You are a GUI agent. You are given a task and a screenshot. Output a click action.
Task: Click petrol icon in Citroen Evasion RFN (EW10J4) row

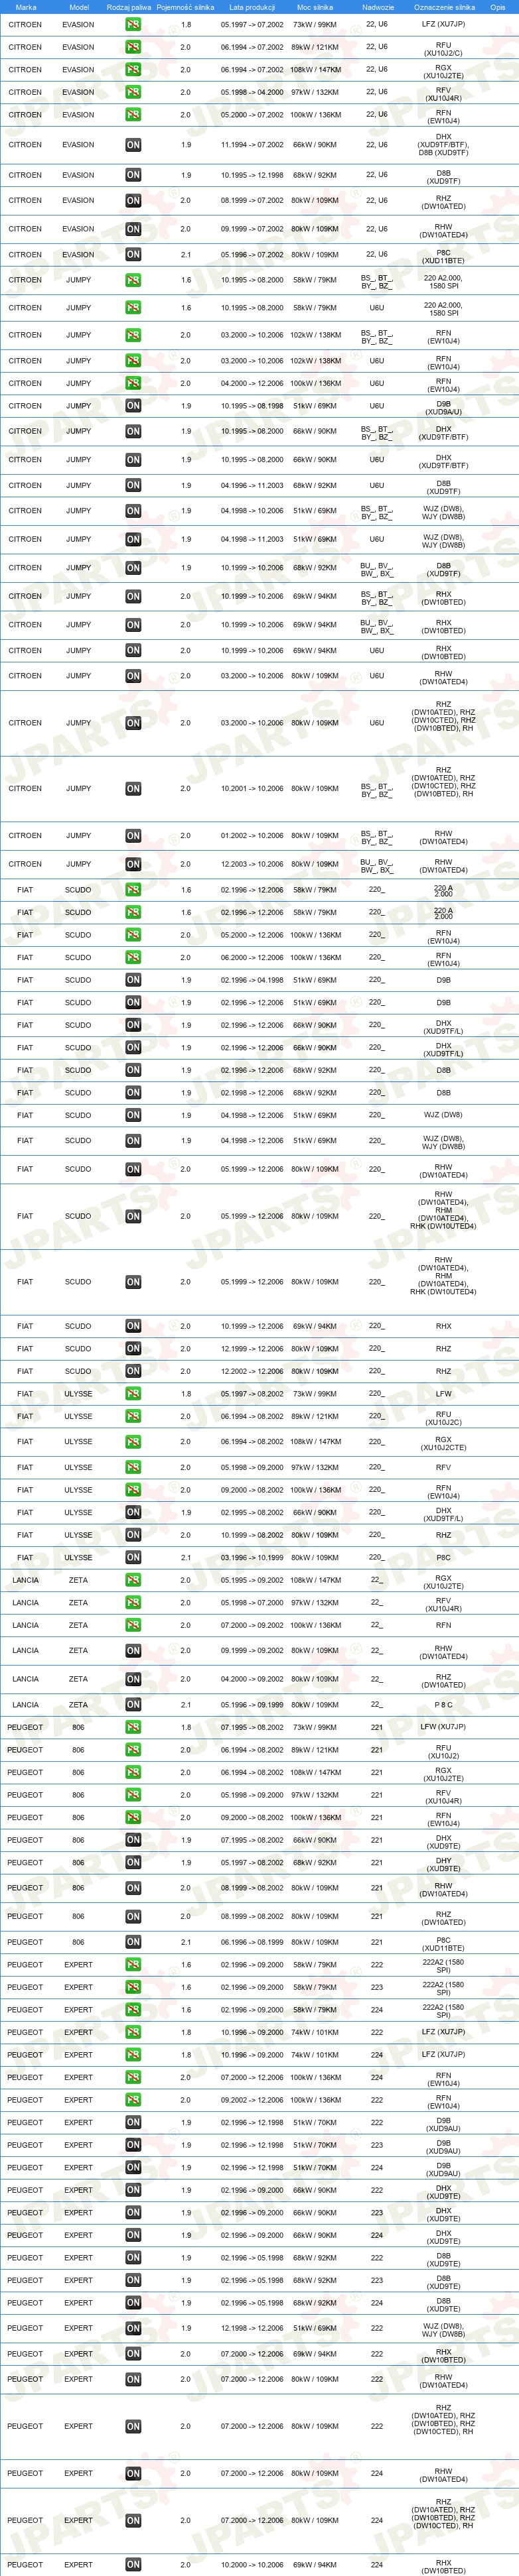(x=133, y=115)
